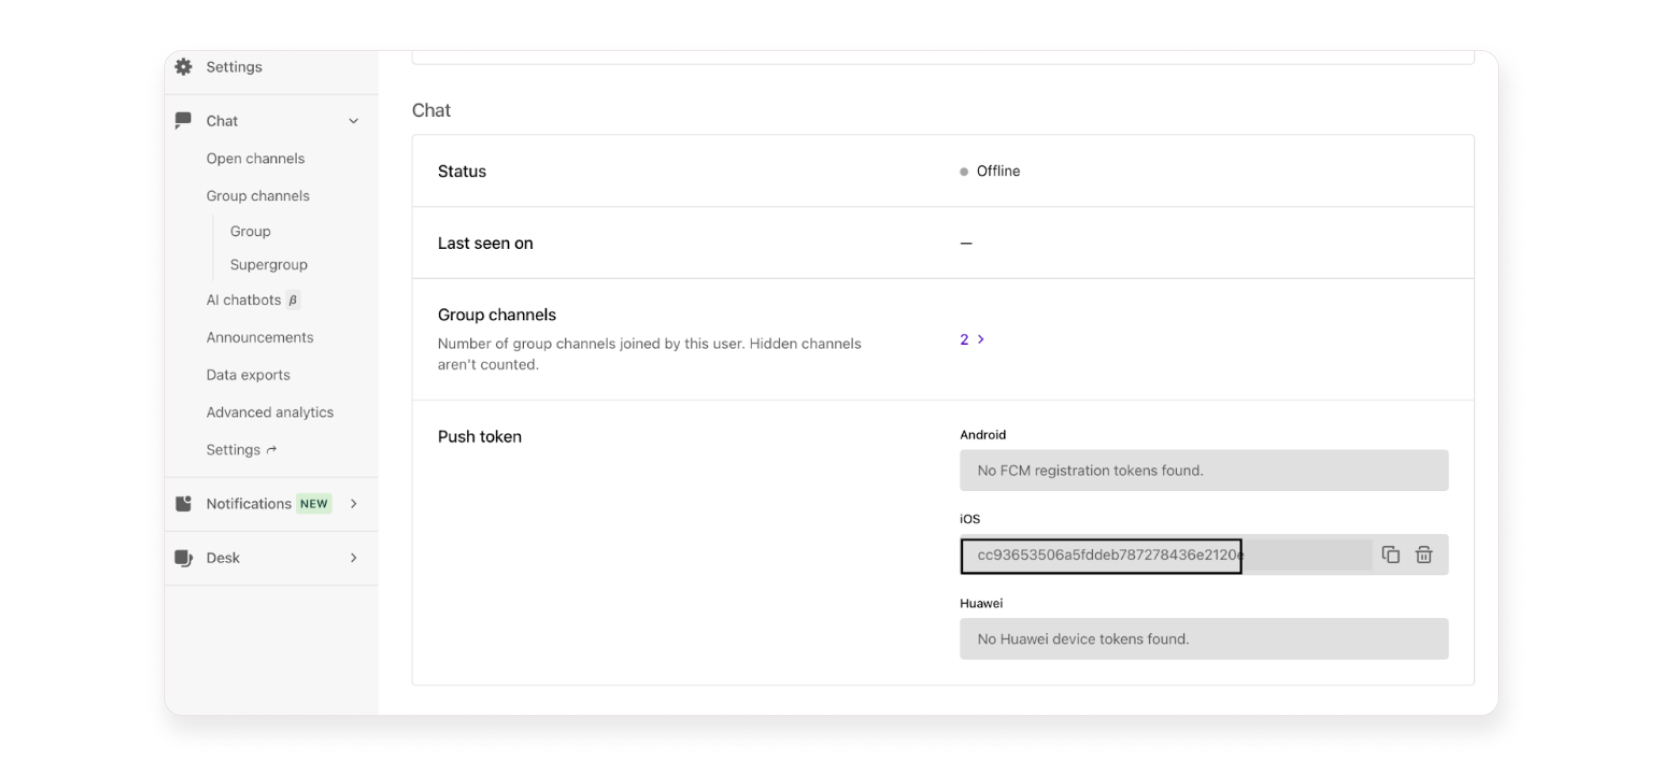Click the Push token label
This screenshot has width=1664, height=768.
pos(479,437)
